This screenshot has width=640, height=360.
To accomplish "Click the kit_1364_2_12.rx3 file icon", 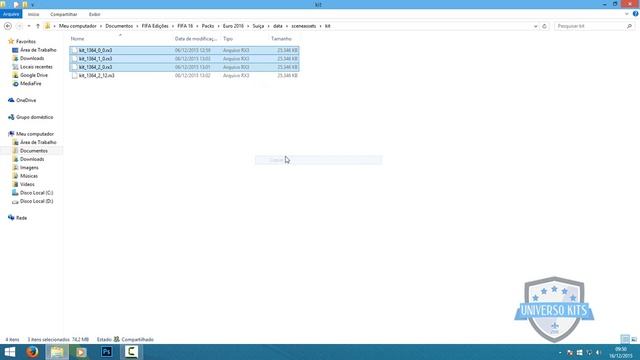I will tap(74, 76).
